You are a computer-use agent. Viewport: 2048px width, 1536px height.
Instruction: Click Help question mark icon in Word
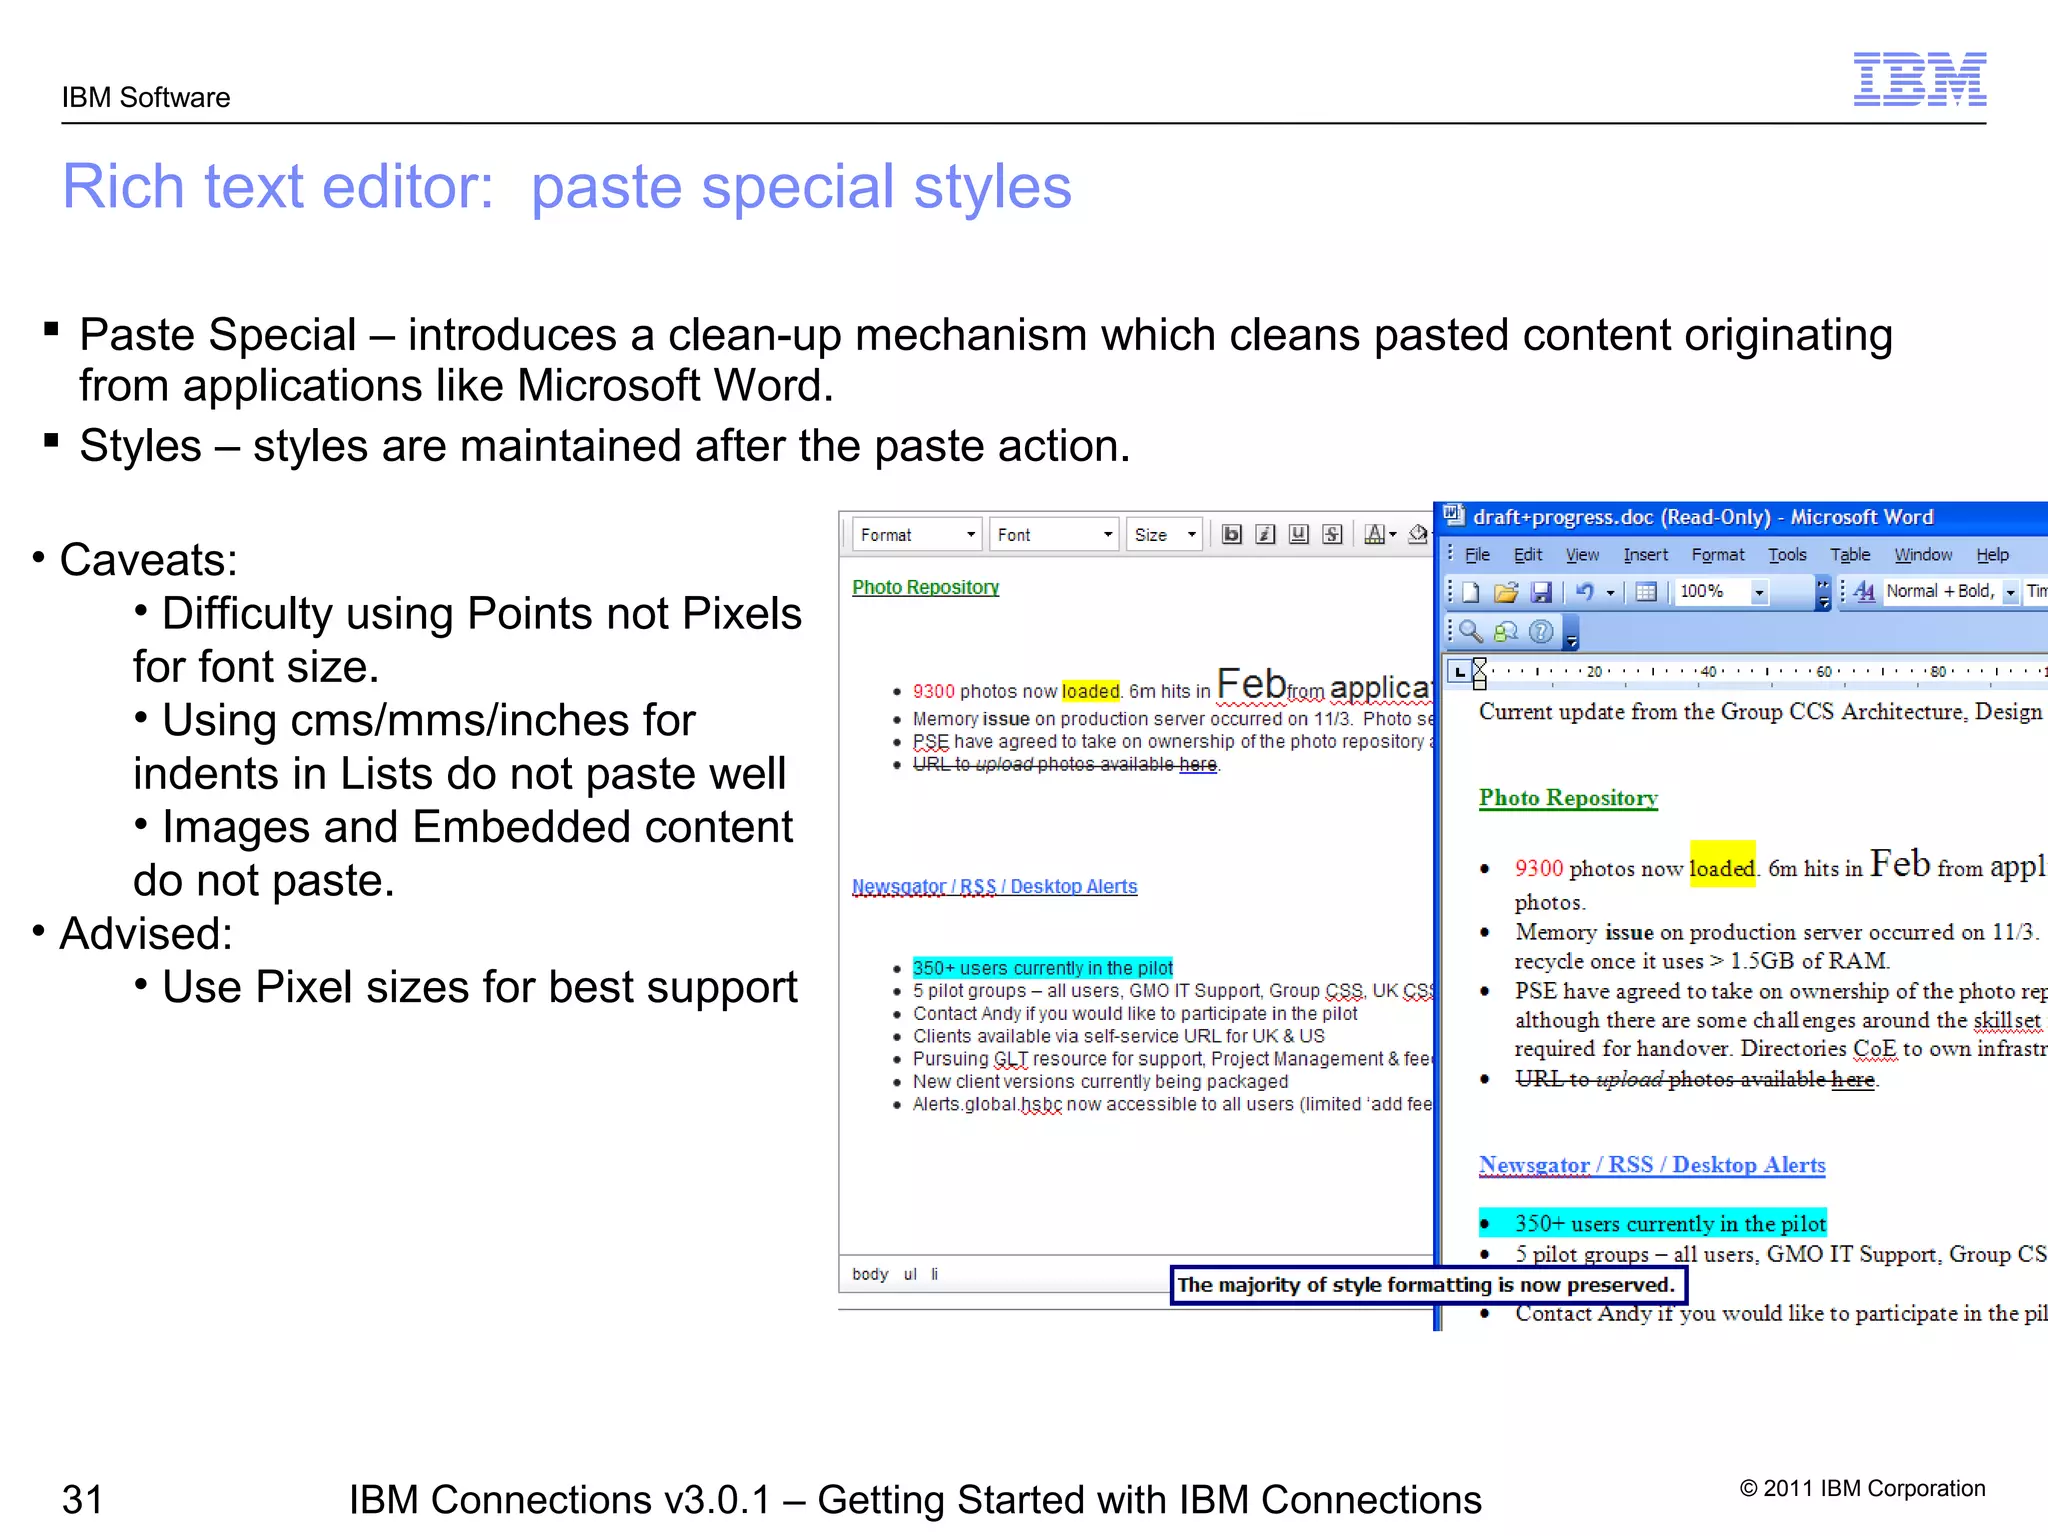[x=1542, y=631]
